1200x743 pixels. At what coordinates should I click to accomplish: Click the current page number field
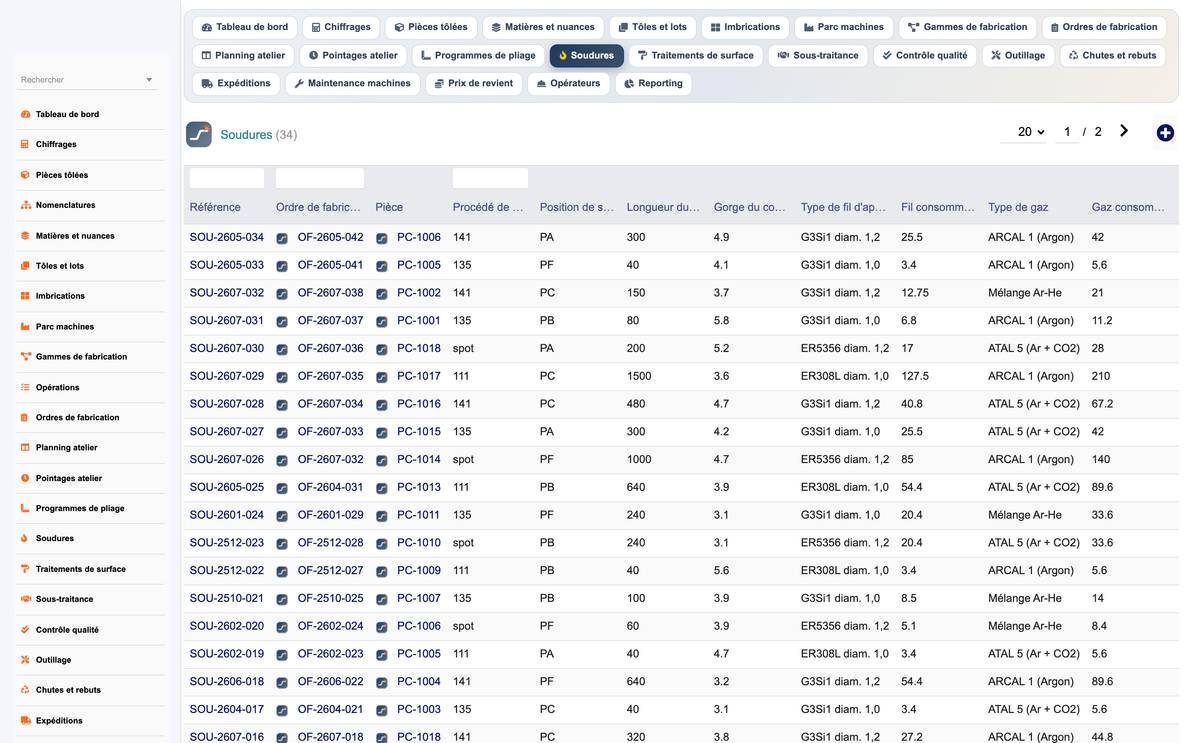(x=1067, y=132)
